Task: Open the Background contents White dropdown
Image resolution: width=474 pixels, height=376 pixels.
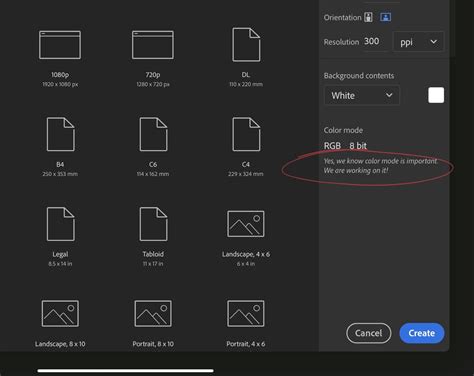Action: point(362,96)
